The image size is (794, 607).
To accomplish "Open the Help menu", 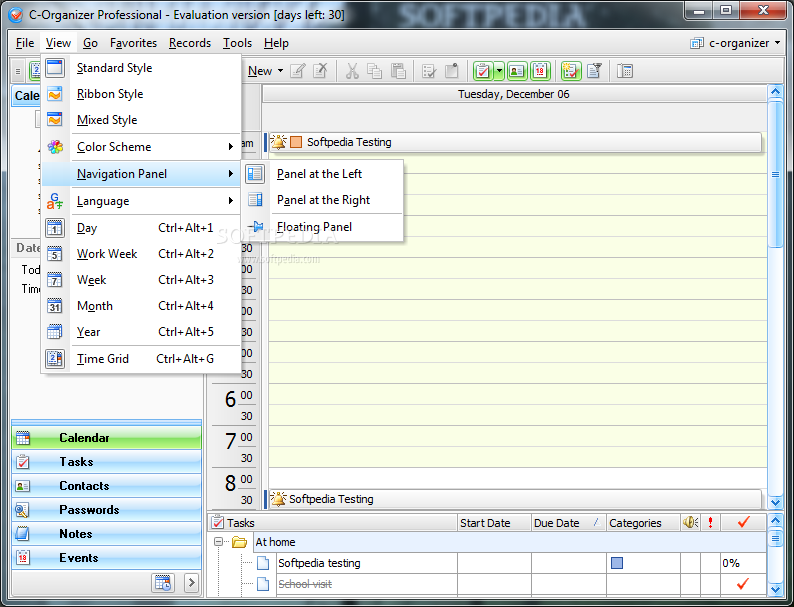I will [x=276, y=43].
